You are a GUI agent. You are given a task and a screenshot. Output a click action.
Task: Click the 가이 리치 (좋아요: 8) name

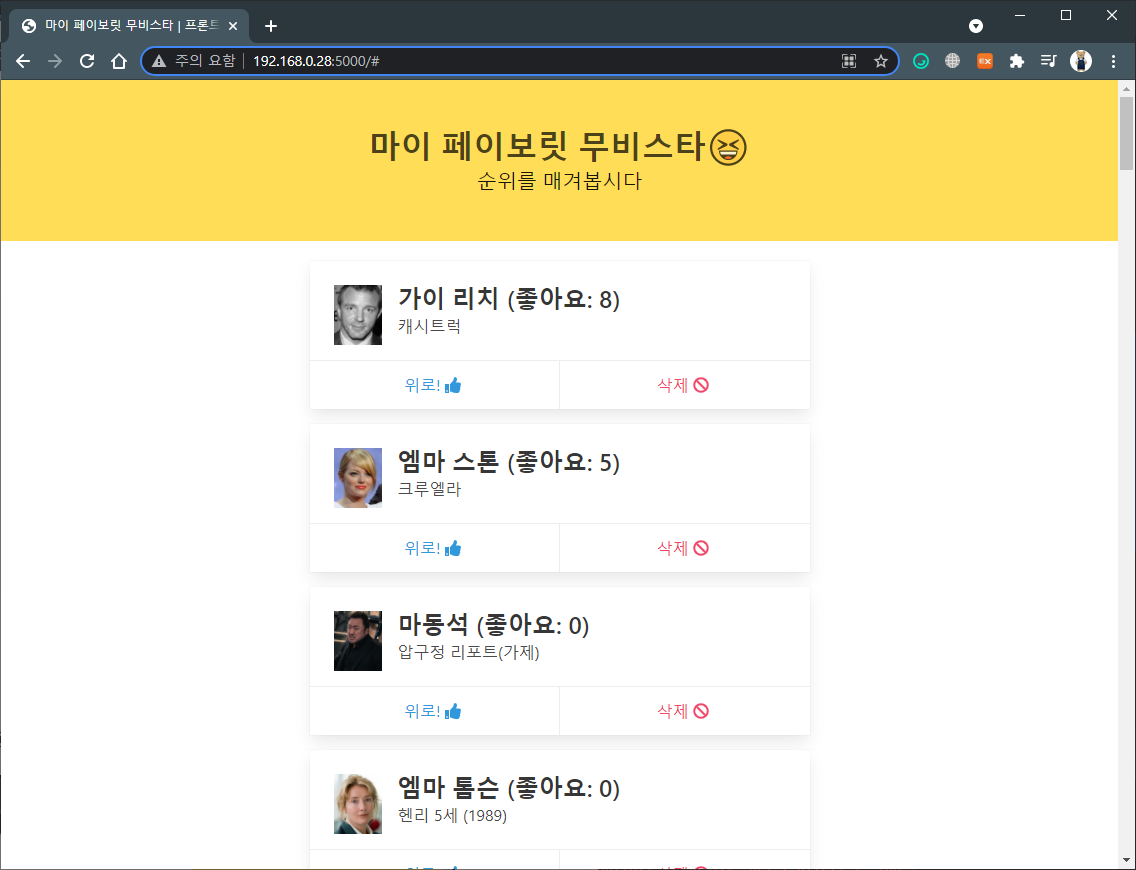(x=509, y=298)
